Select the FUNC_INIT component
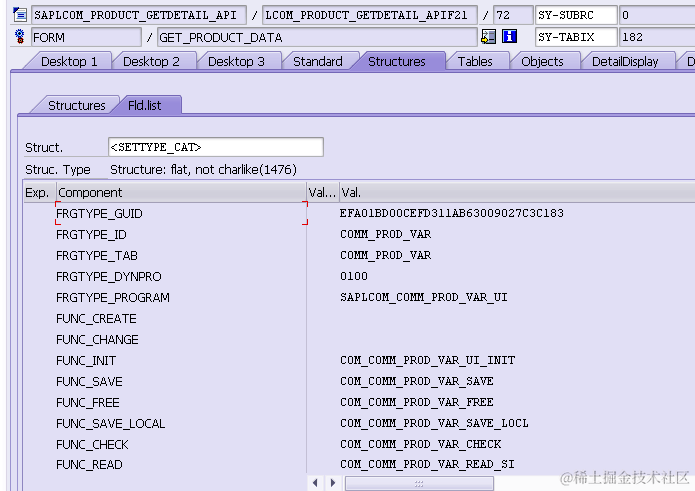The width and height of the screenshot is (695, 491). click(x=86, y=361)
